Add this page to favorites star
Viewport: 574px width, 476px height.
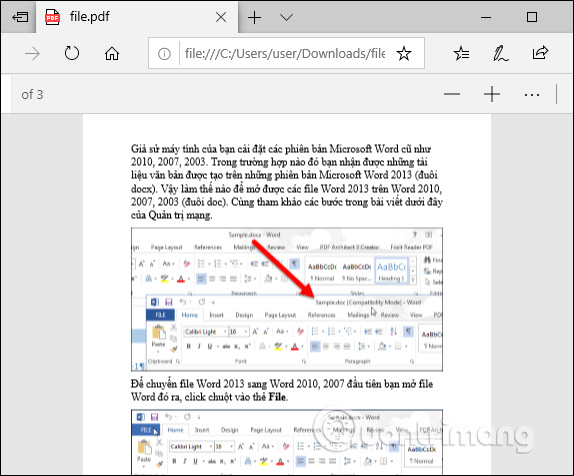404,54
